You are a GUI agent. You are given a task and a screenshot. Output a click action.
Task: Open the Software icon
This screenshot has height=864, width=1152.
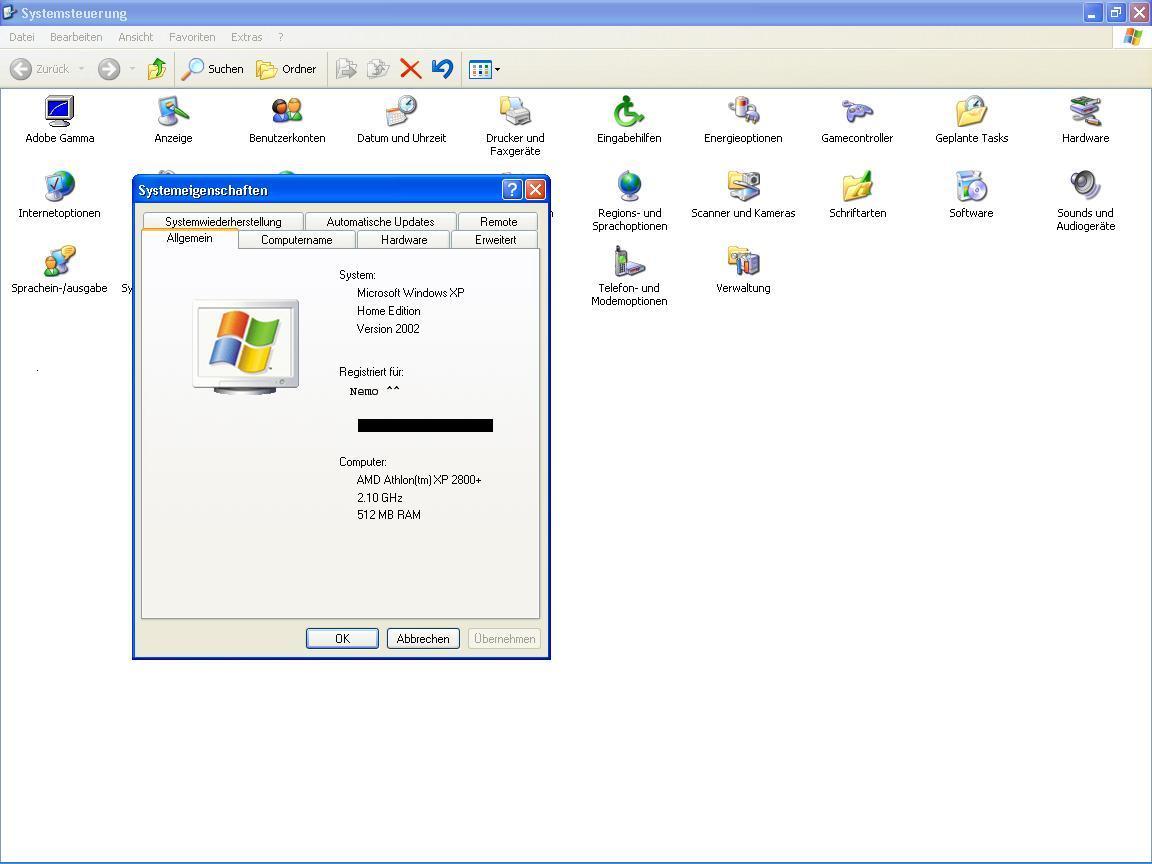[x=971, y=187]
